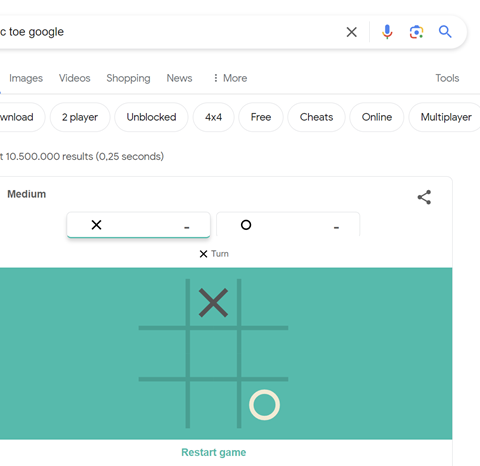Choose the X player score tab

click(138, 225)
